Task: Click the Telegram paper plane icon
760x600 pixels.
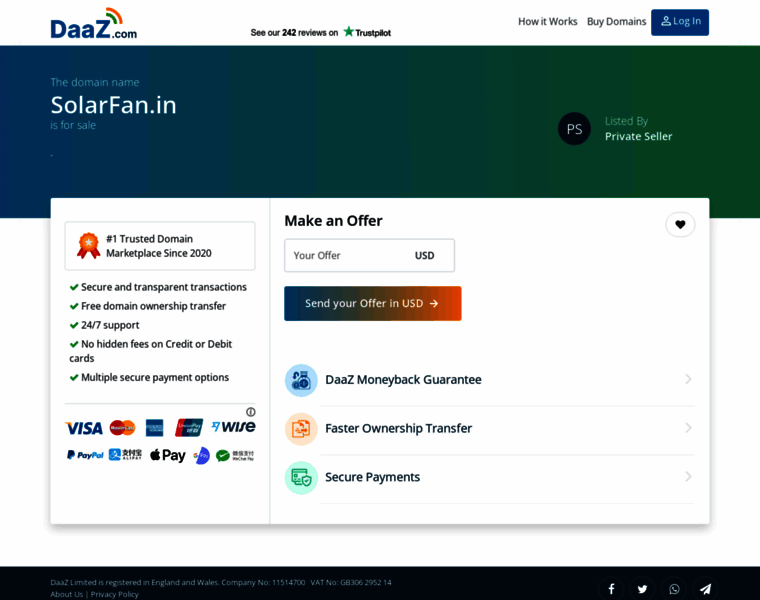Action: (705, 589)
